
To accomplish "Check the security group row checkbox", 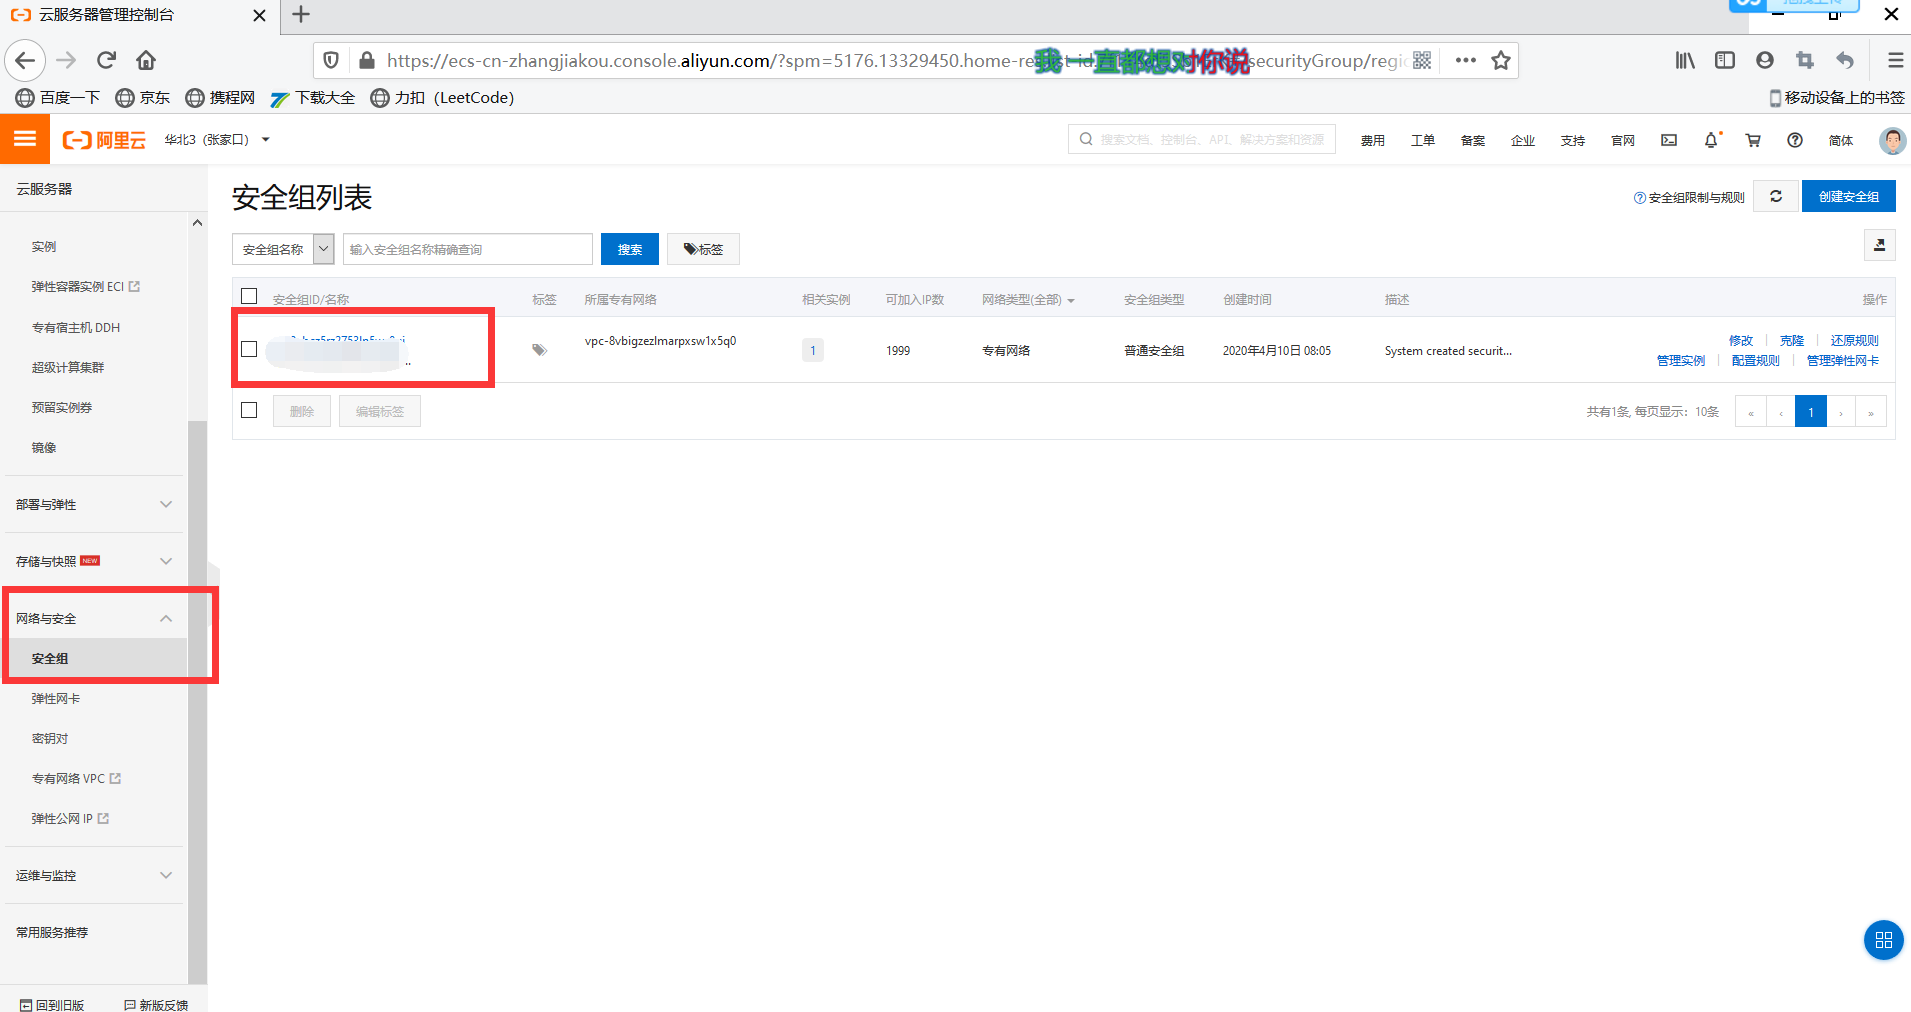I will tap(249, 349).
